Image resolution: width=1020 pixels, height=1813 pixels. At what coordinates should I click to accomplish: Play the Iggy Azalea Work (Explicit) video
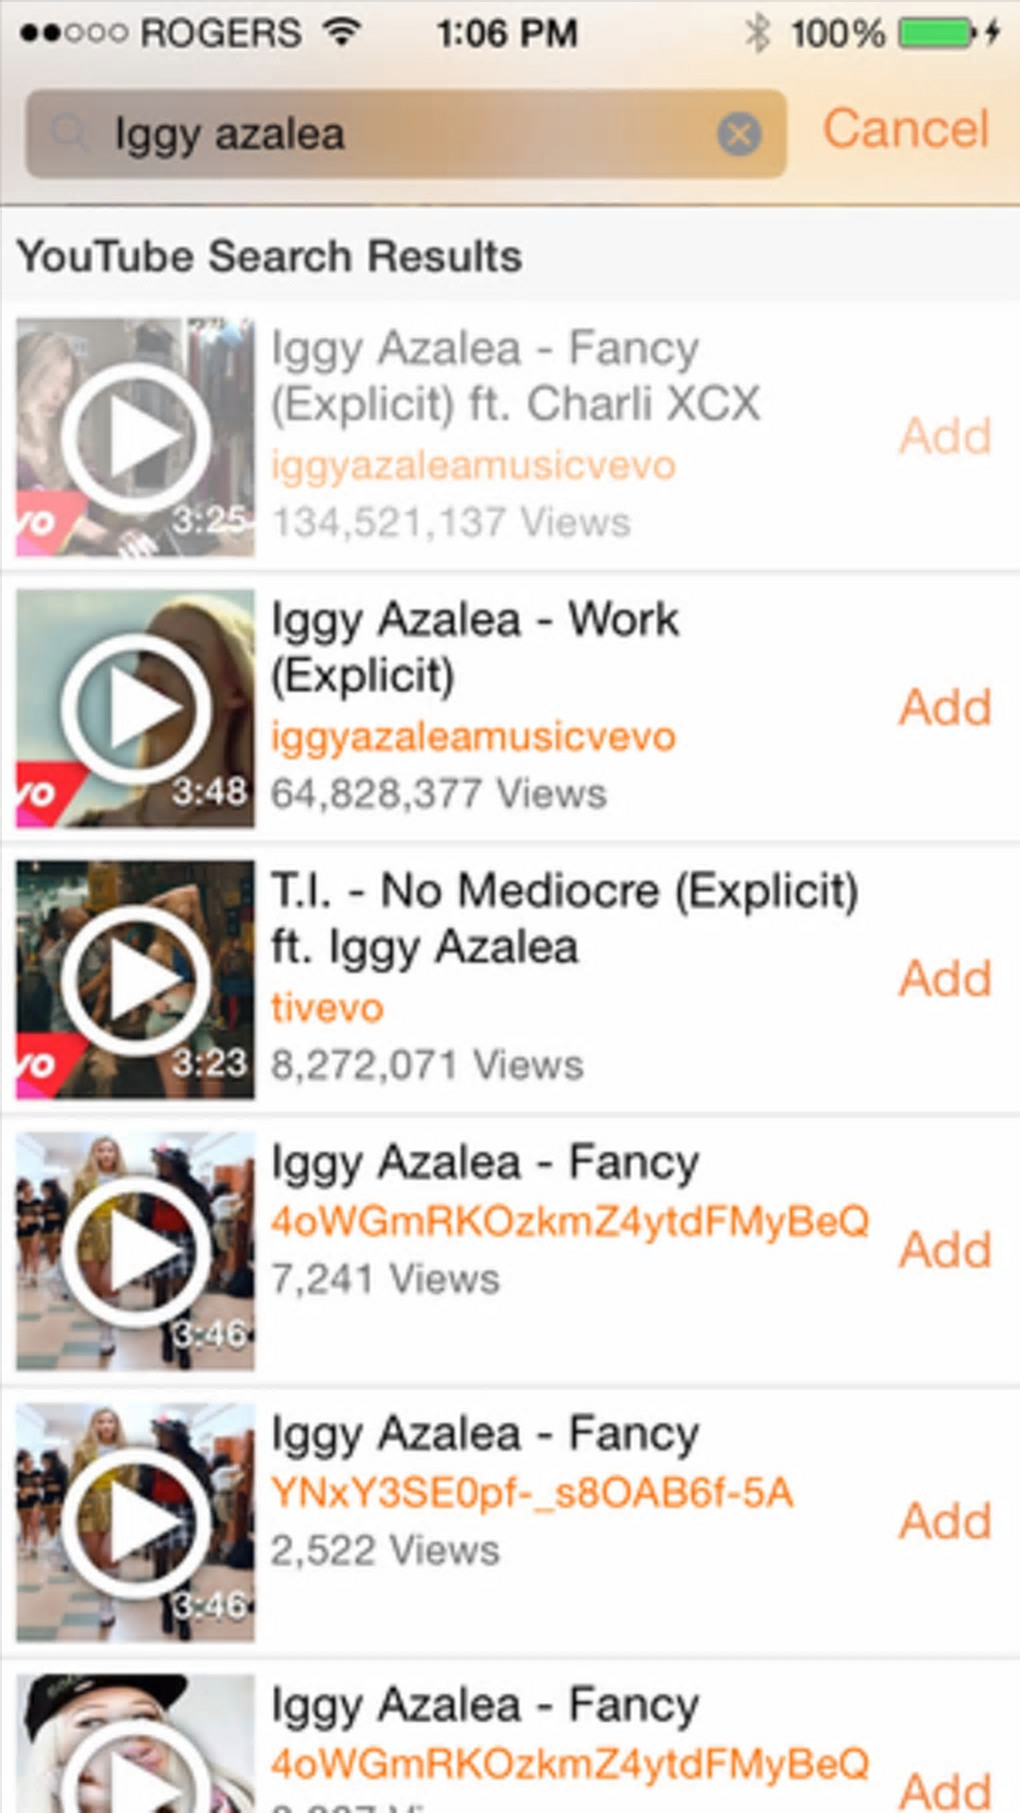135,708
